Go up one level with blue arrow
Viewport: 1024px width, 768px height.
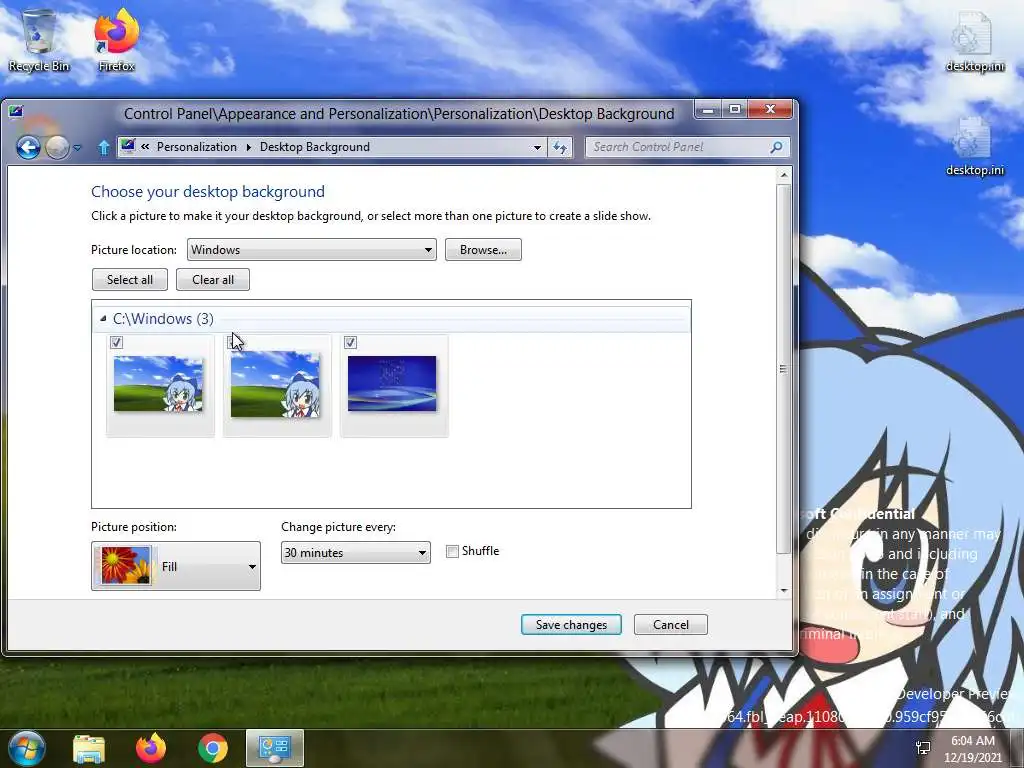click(103, 148)
